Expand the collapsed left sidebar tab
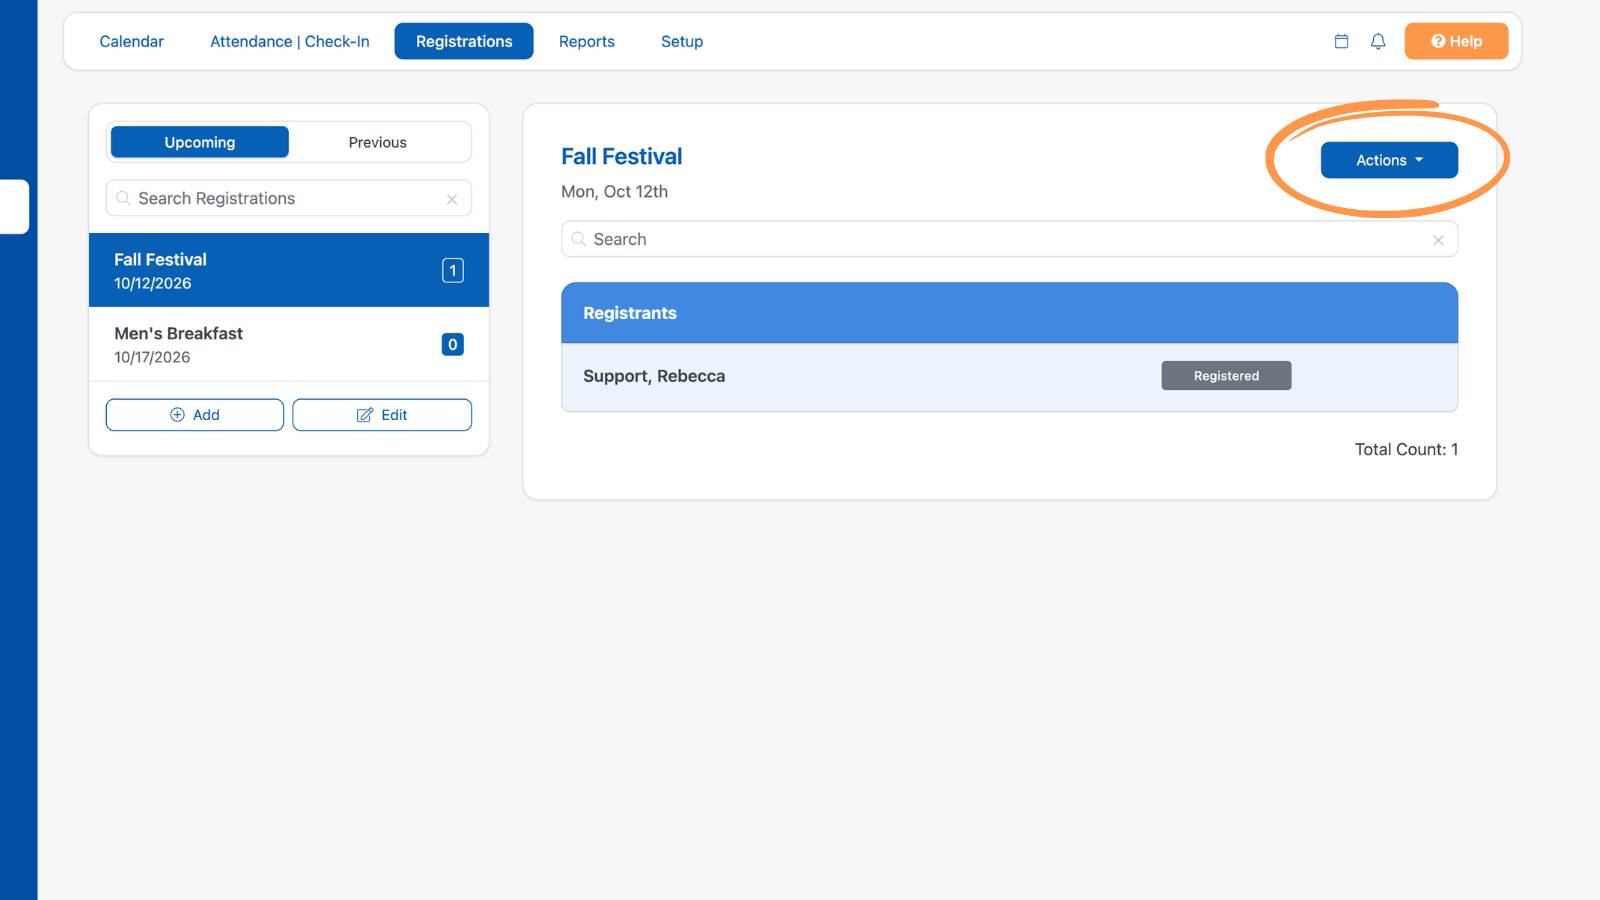Screen dimensions: 1600x900 pos(14,206)
